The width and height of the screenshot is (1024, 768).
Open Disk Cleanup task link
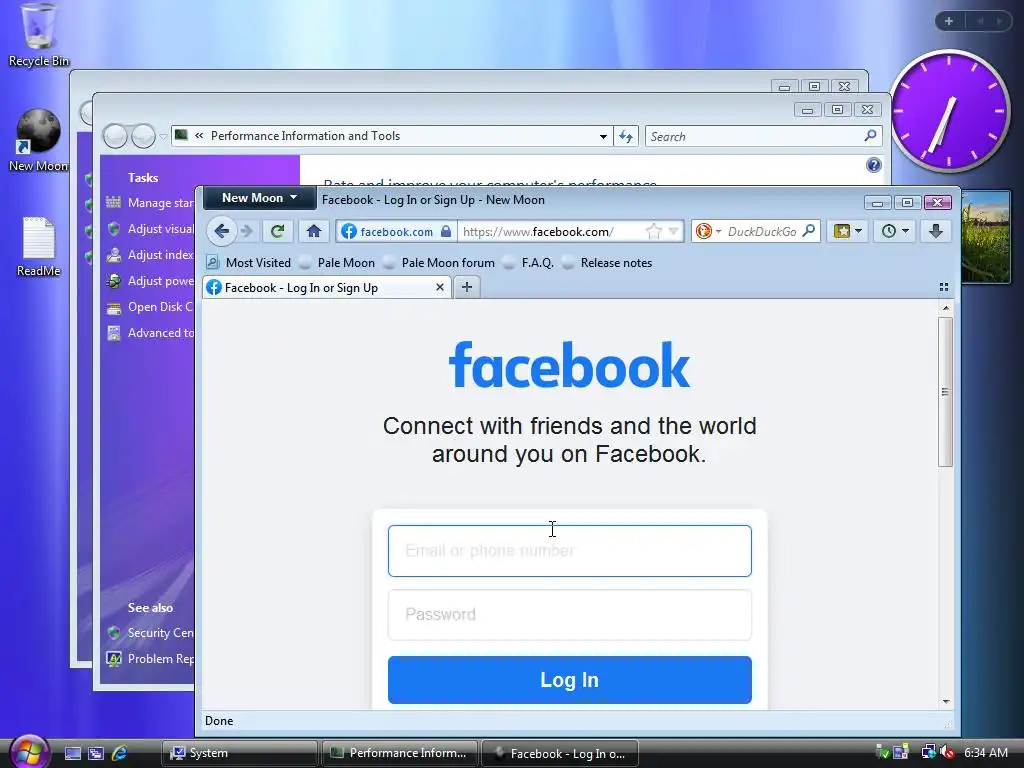(x=150, y=307)
